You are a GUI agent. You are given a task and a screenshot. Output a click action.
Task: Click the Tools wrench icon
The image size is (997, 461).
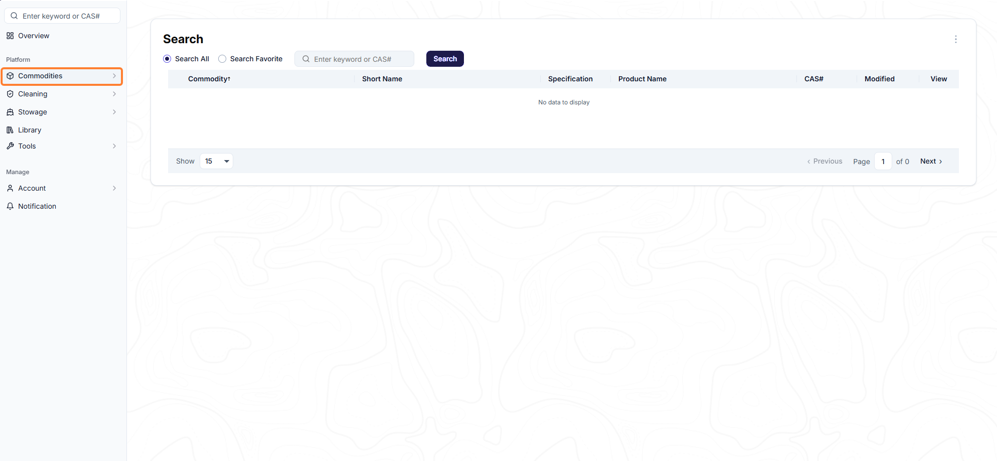click(x=10, y=146)
